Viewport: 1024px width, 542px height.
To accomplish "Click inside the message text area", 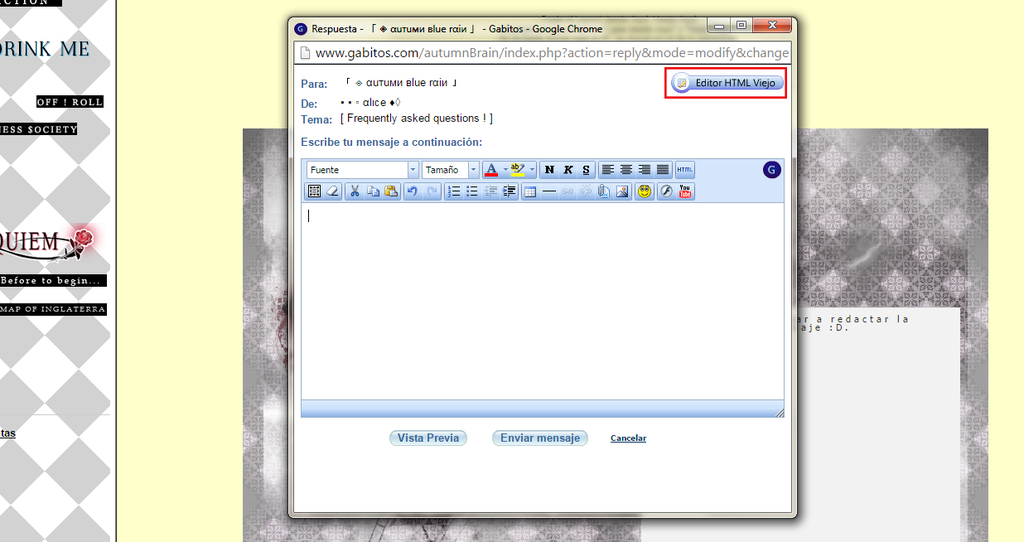I will (x=542, y=300).
